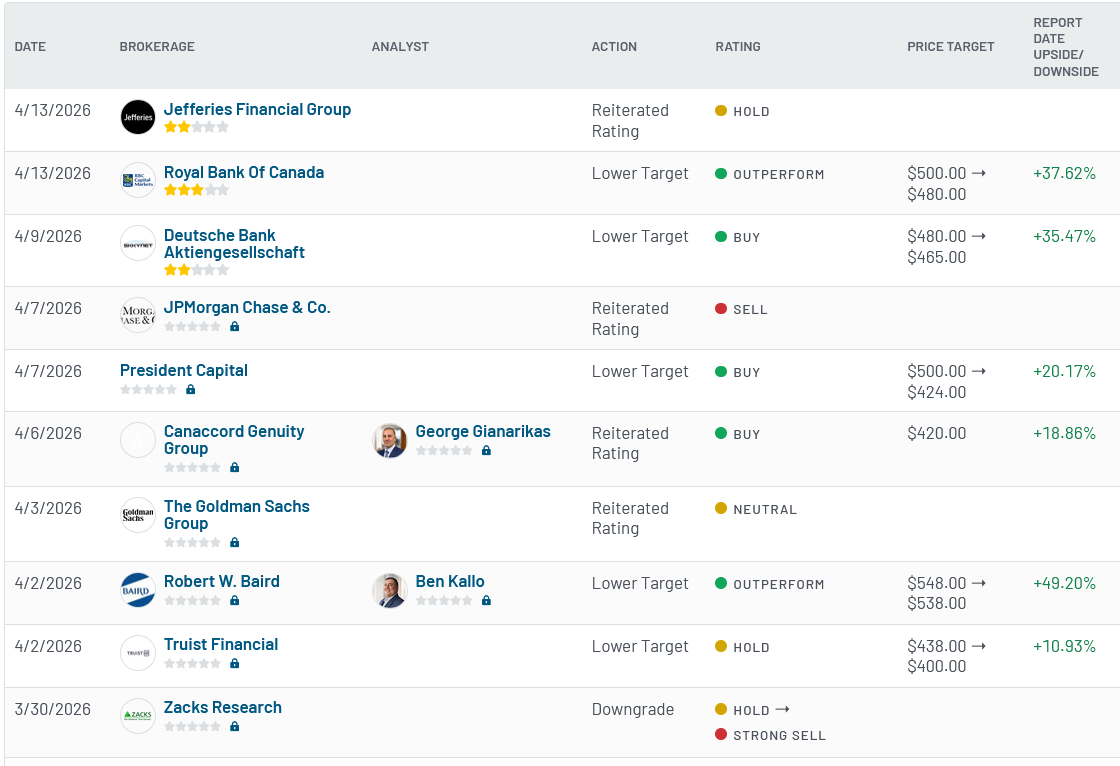Click the +35.47% upside value

point(1064,237)
